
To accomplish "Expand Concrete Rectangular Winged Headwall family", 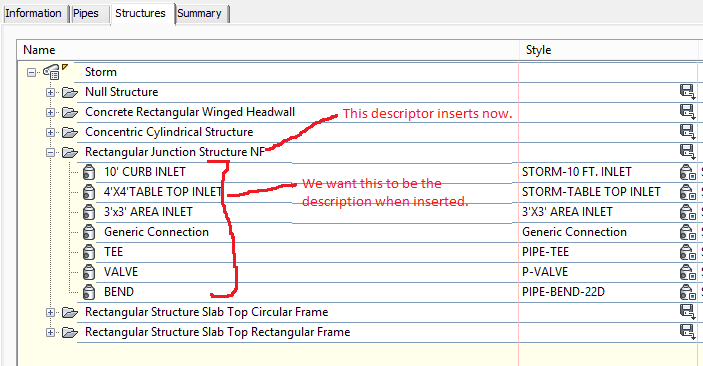I will pos(50,113).
